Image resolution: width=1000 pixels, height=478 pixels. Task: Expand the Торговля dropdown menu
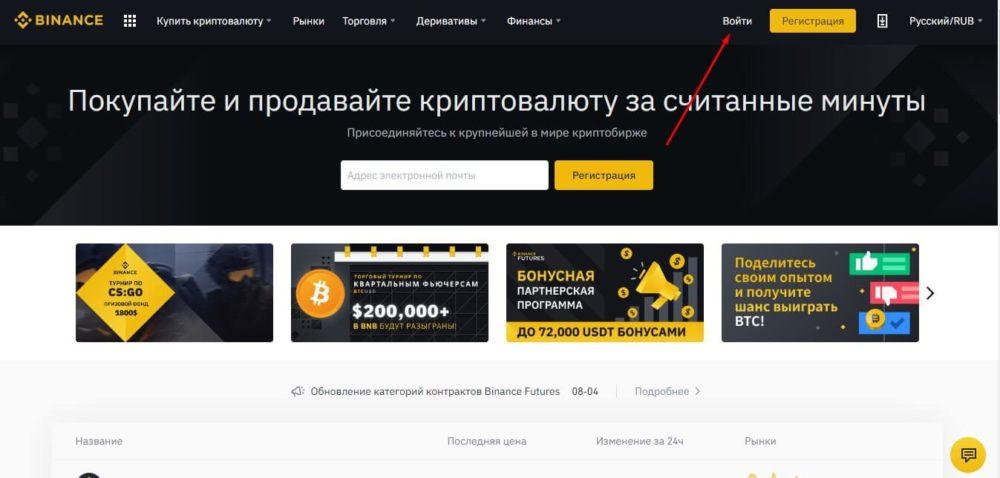coord(369,21)
